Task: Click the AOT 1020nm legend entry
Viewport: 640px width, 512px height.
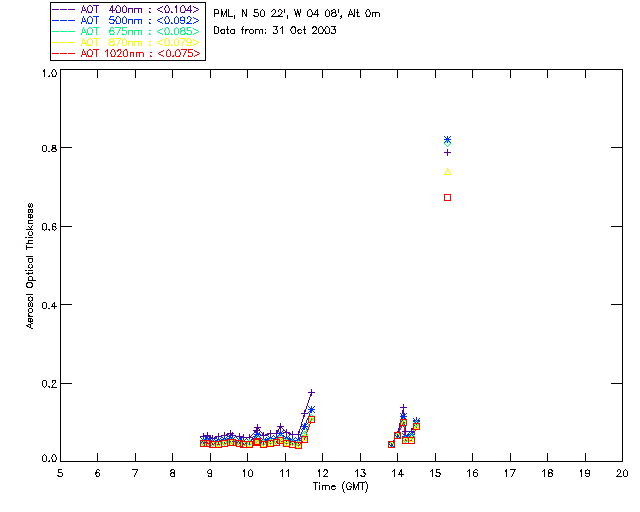Action: click(x=126, y=53)
